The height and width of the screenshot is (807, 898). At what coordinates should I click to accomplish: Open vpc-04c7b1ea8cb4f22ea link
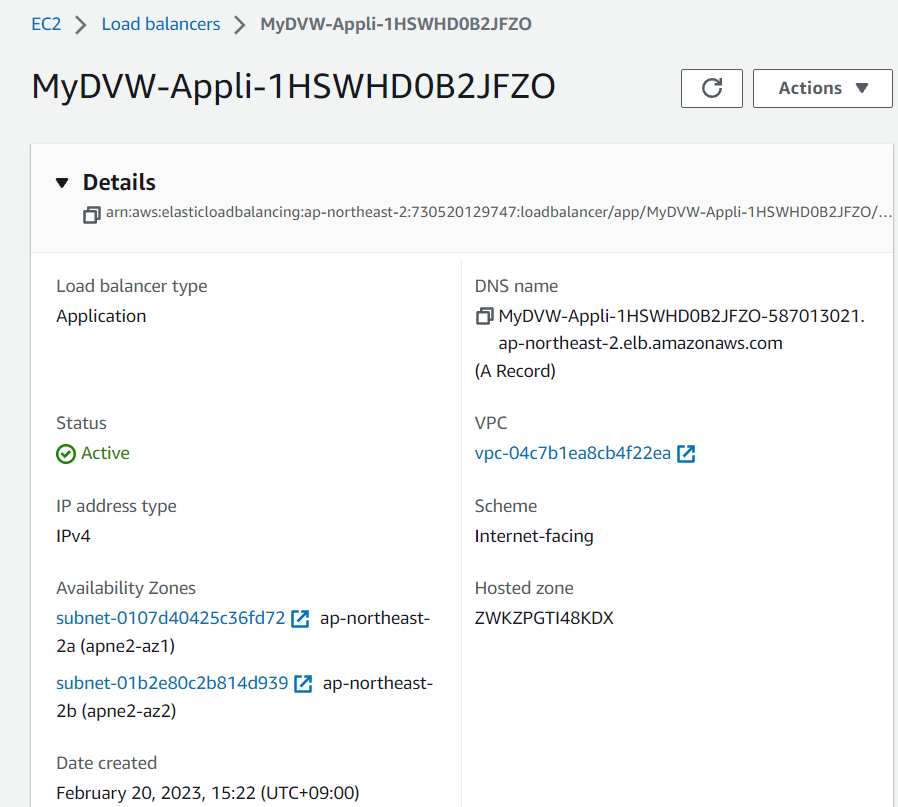coord(573,453)
